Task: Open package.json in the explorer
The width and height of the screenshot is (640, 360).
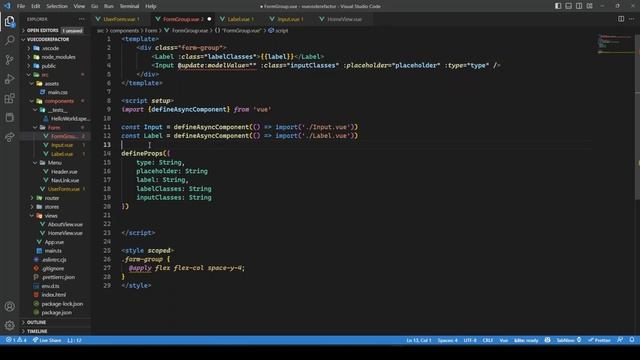Action: pos(55,312)
